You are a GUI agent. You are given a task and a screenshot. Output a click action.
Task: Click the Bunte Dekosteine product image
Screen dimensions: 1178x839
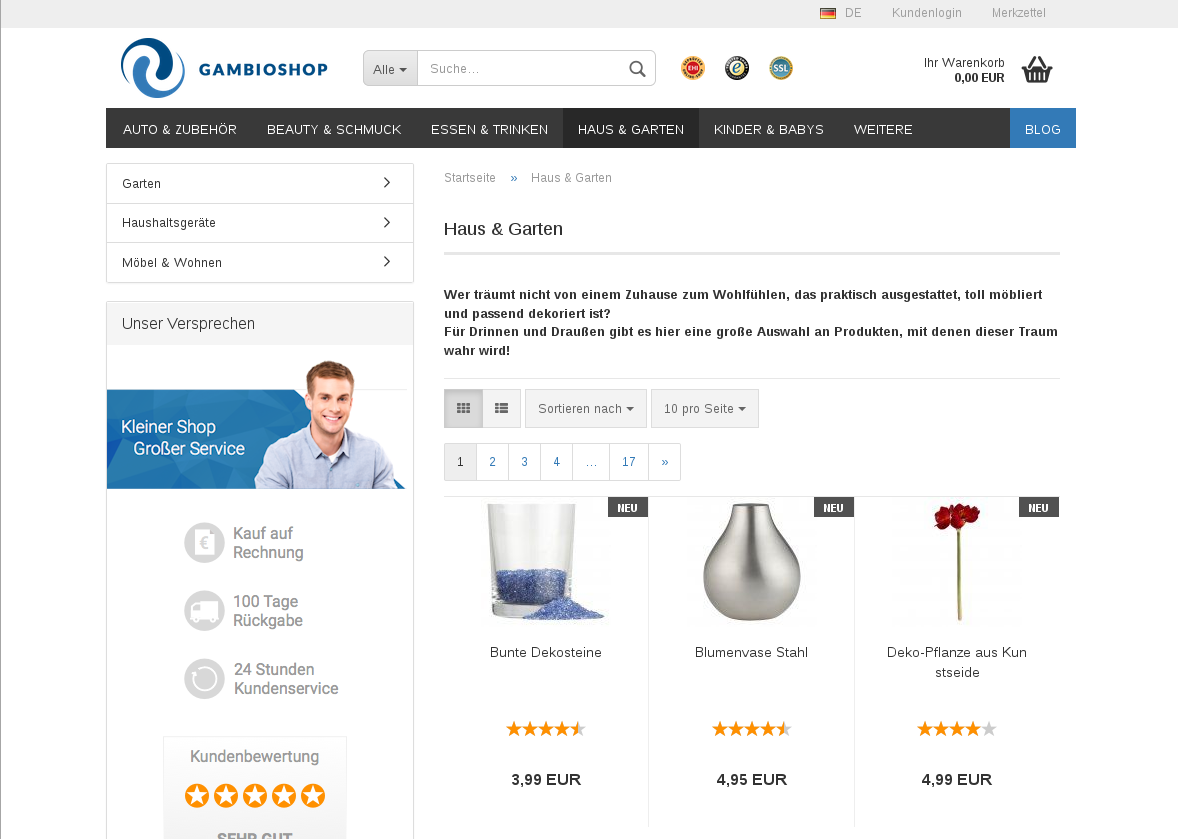(545, 562)
